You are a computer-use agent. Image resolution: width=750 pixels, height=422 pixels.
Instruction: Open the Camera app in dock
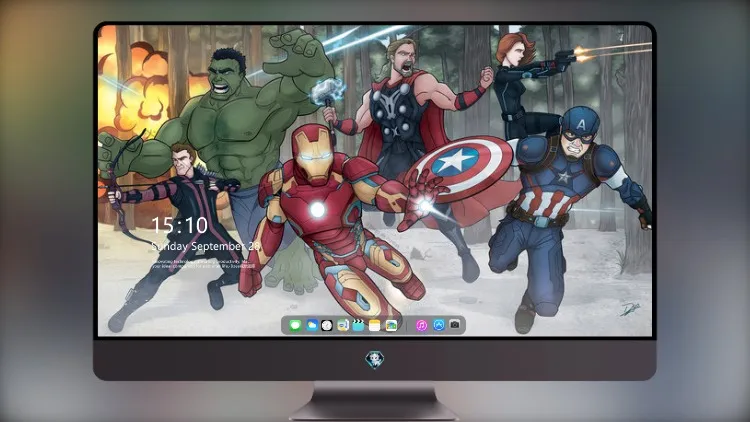pyautogui.click(x=455, y=324)
